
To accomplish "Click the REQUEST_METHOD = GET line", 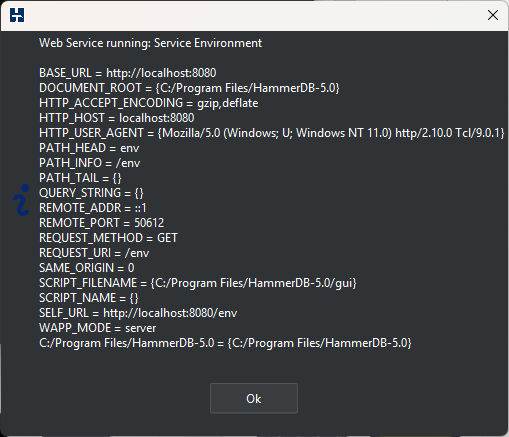I will tap(108, 238).
